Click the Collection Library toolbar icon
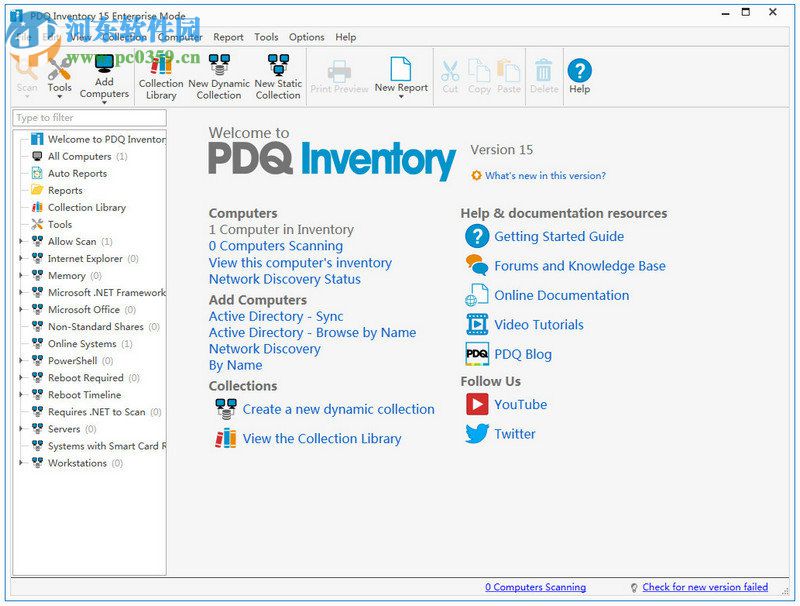The width and height of the screenshot is (800, 606). (160, 72)
